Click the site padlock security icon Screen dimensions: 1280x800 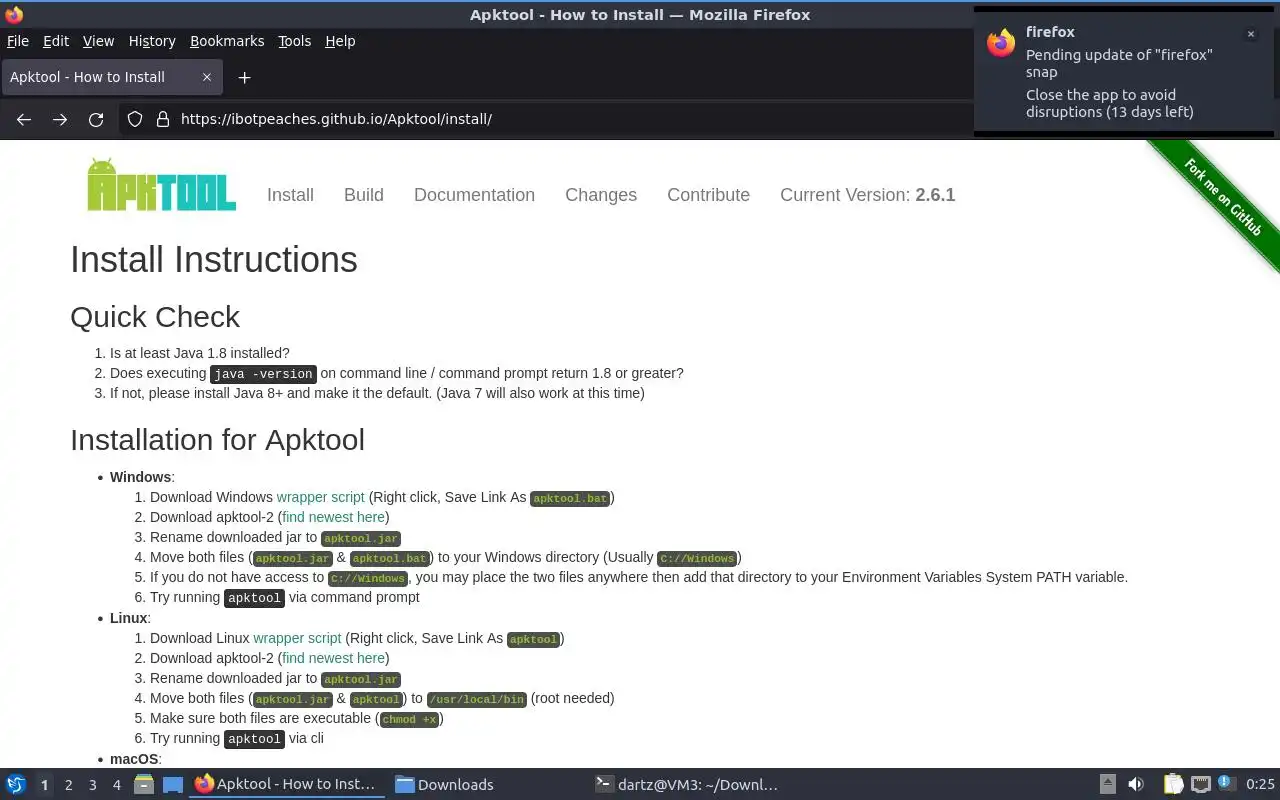point(163,119)
